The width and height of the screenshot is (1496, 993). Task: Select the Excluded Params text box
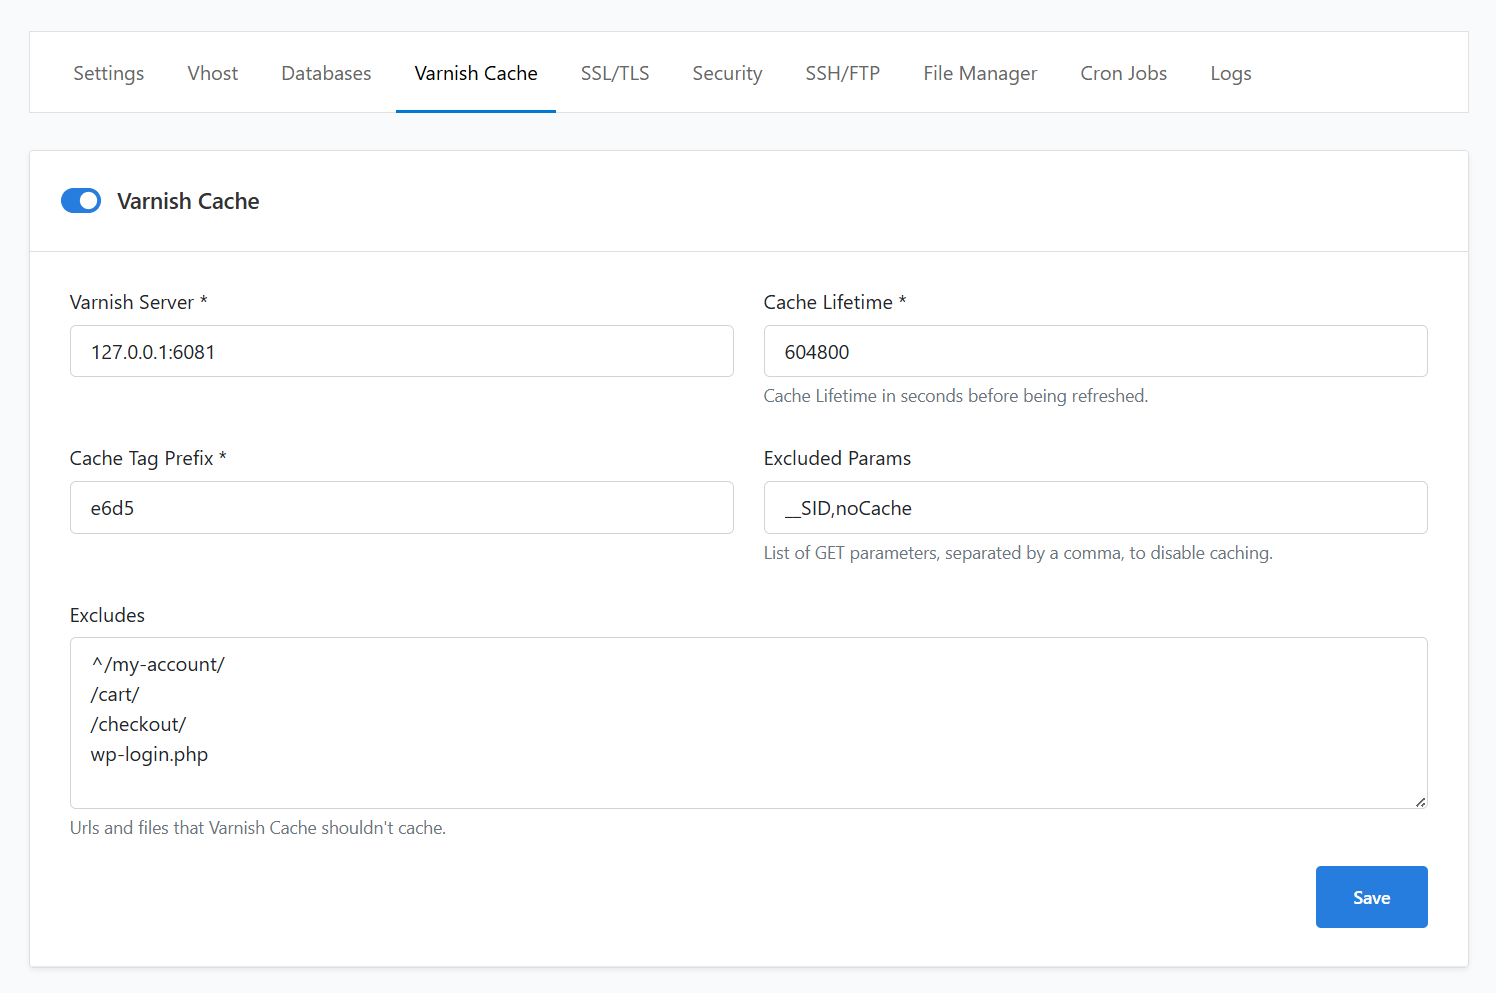[x=1095, y=507]
